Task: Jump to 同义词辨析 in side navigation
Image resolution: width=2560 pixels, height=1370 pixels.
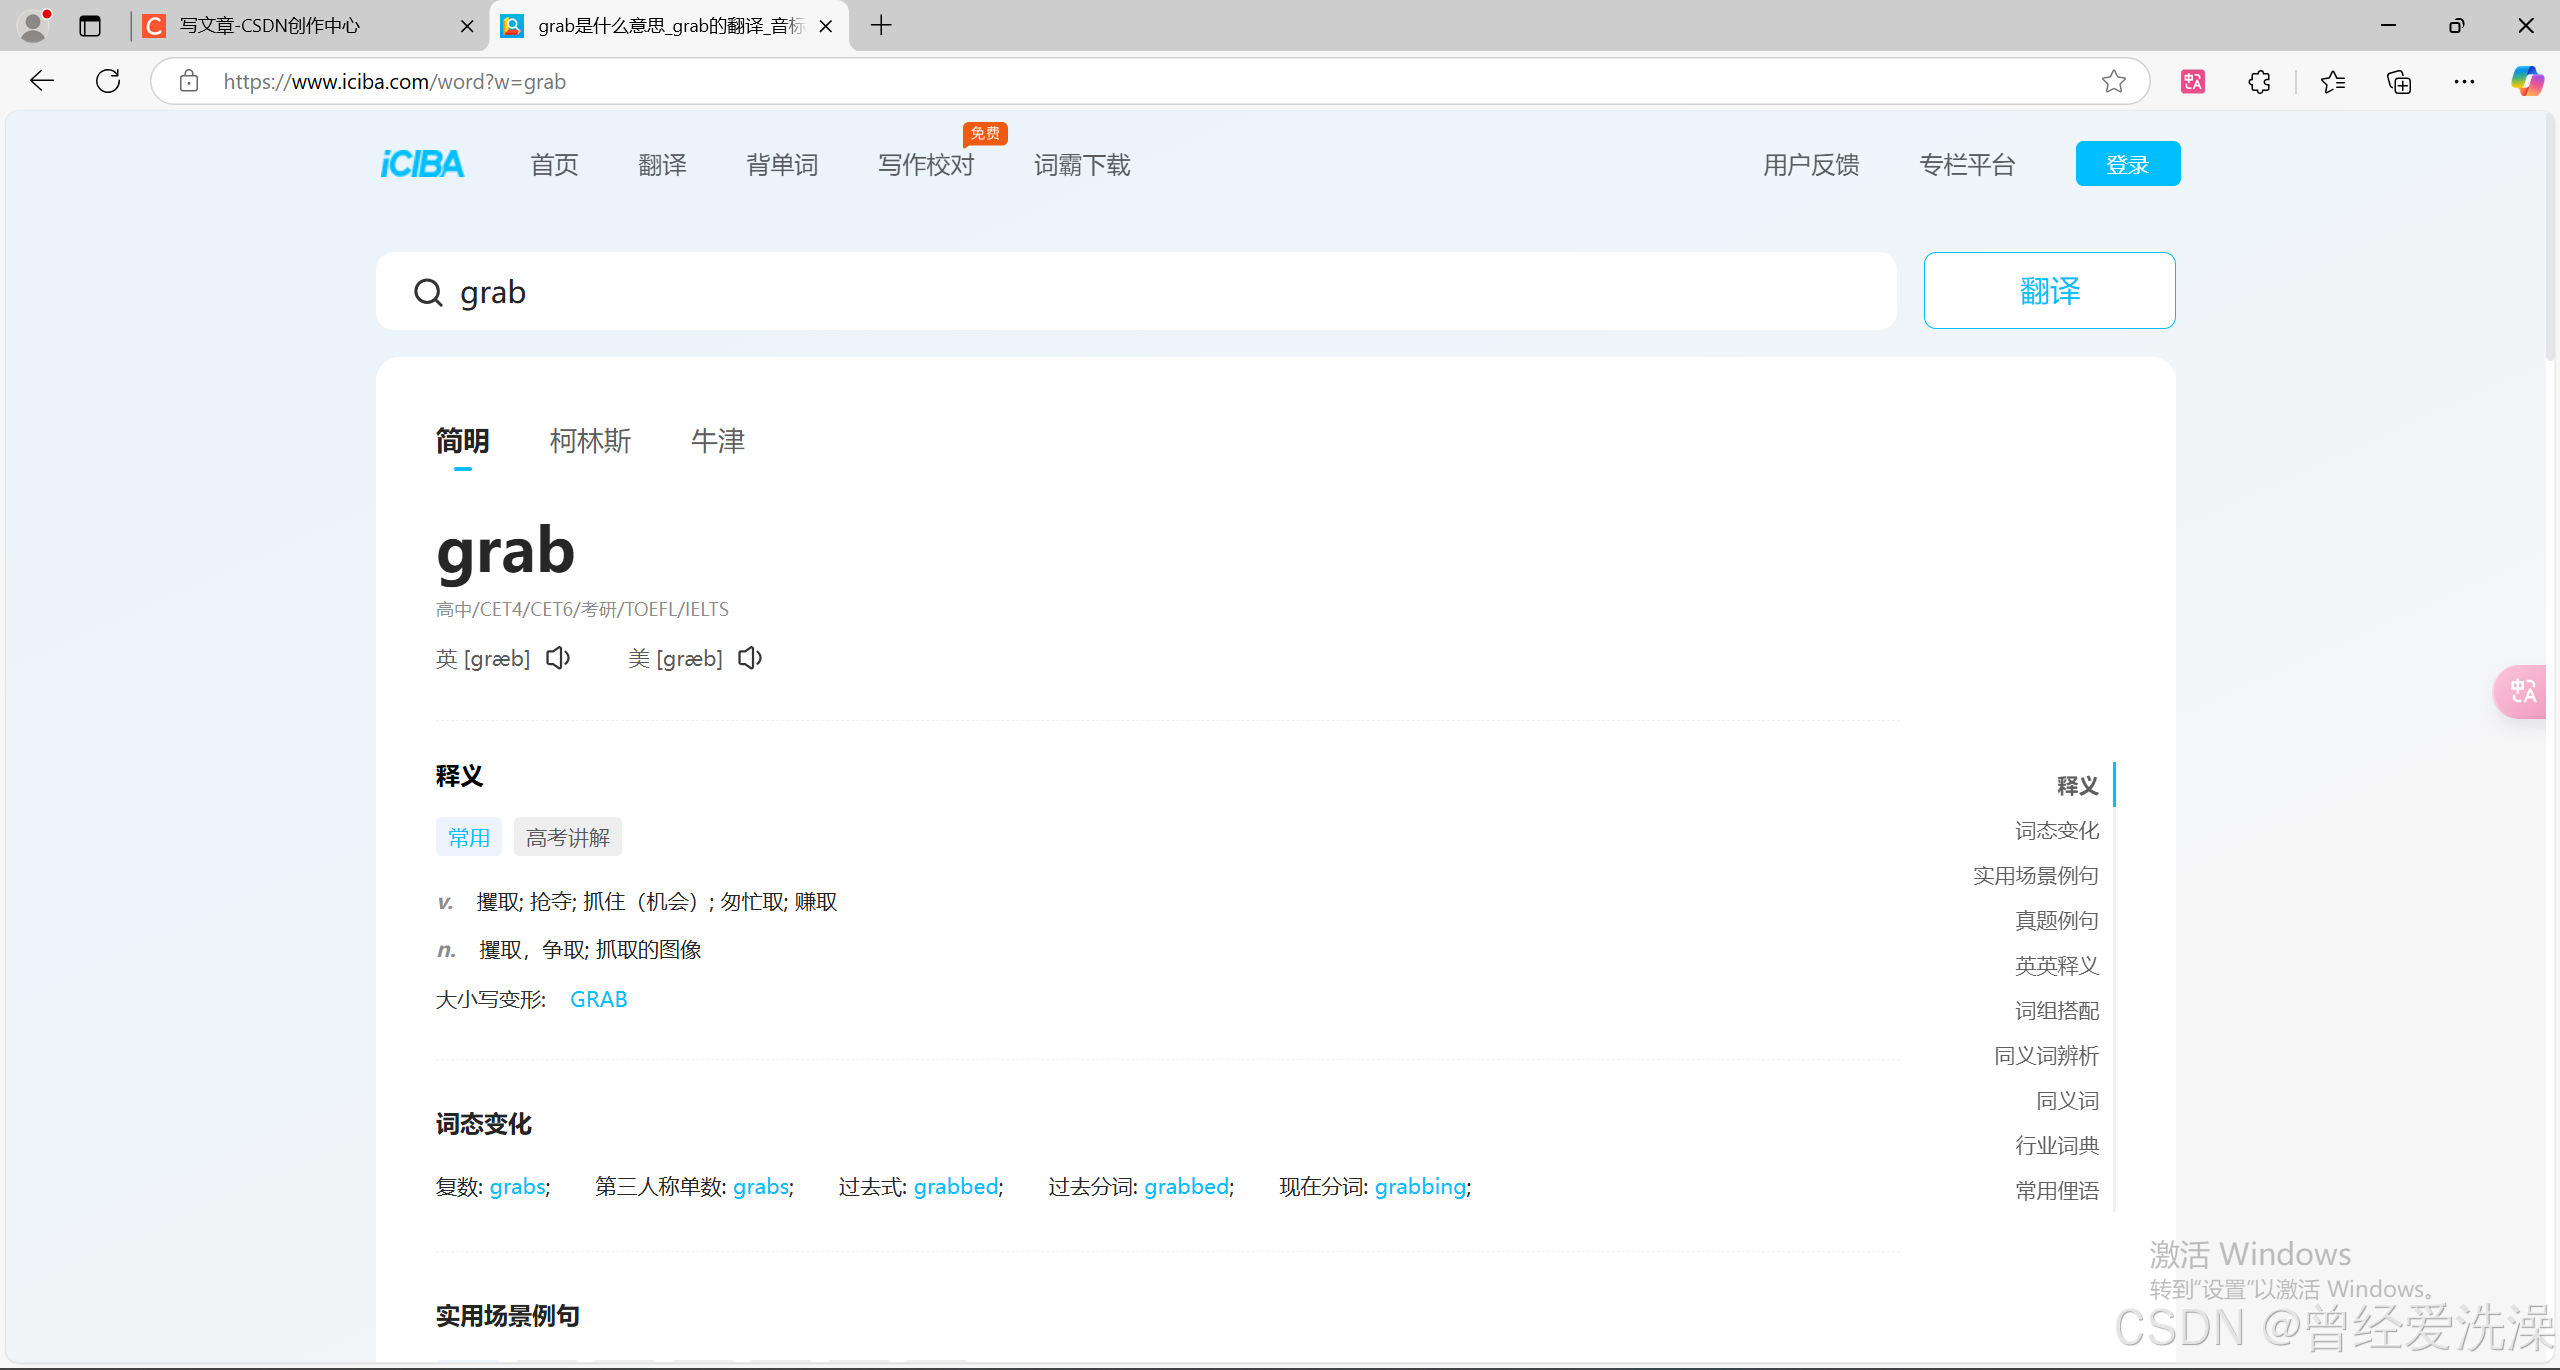Action: pos(2046,1056)
